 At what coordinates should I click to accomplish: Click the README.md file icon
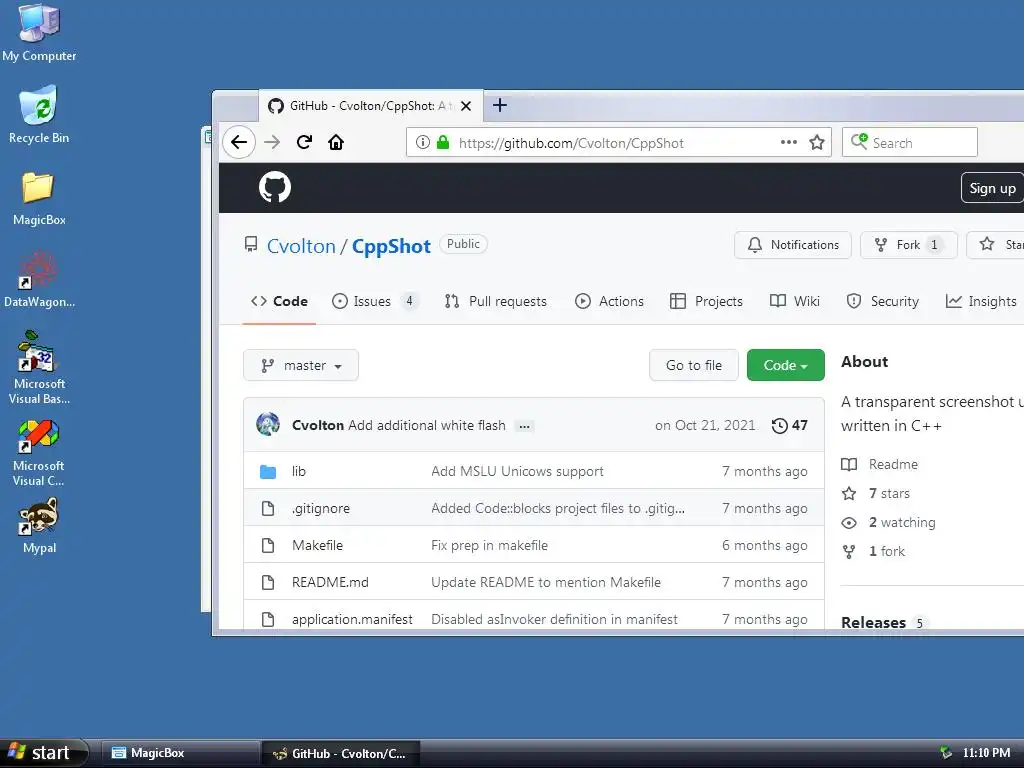point(268,582)
